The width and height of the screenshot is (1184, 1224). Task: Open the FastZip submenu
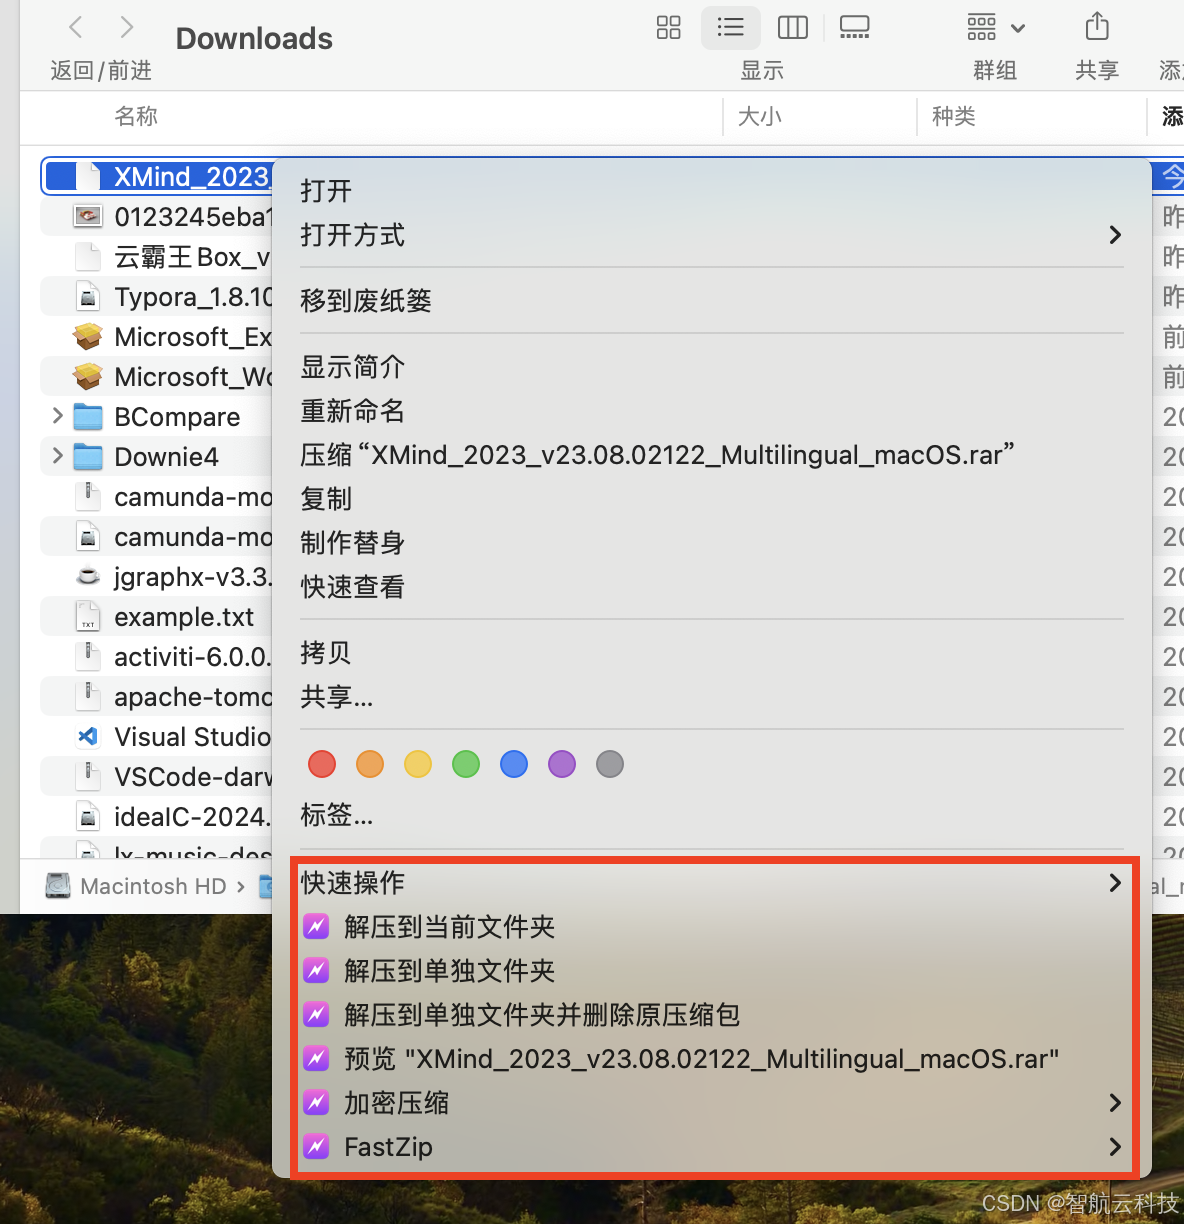coord(711,1147)
